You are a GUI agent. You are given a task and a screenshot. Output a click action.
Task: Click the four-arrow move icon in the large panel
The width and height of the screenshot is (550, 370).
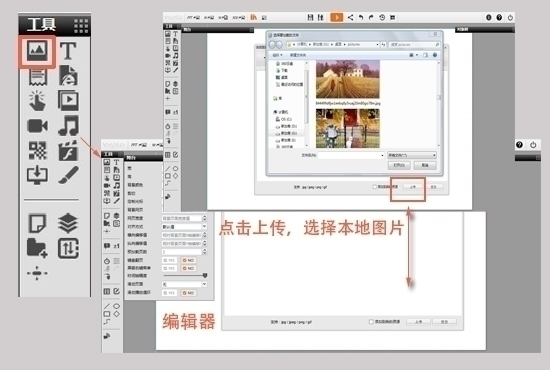(37, 273)
